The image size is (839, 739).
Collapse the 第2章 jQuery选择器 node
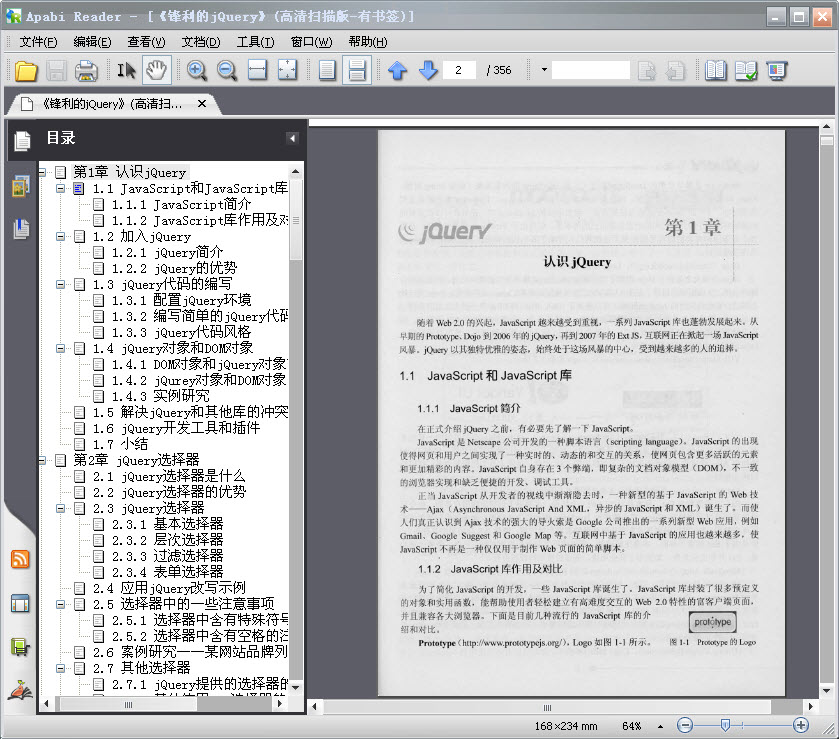[42, 460]
